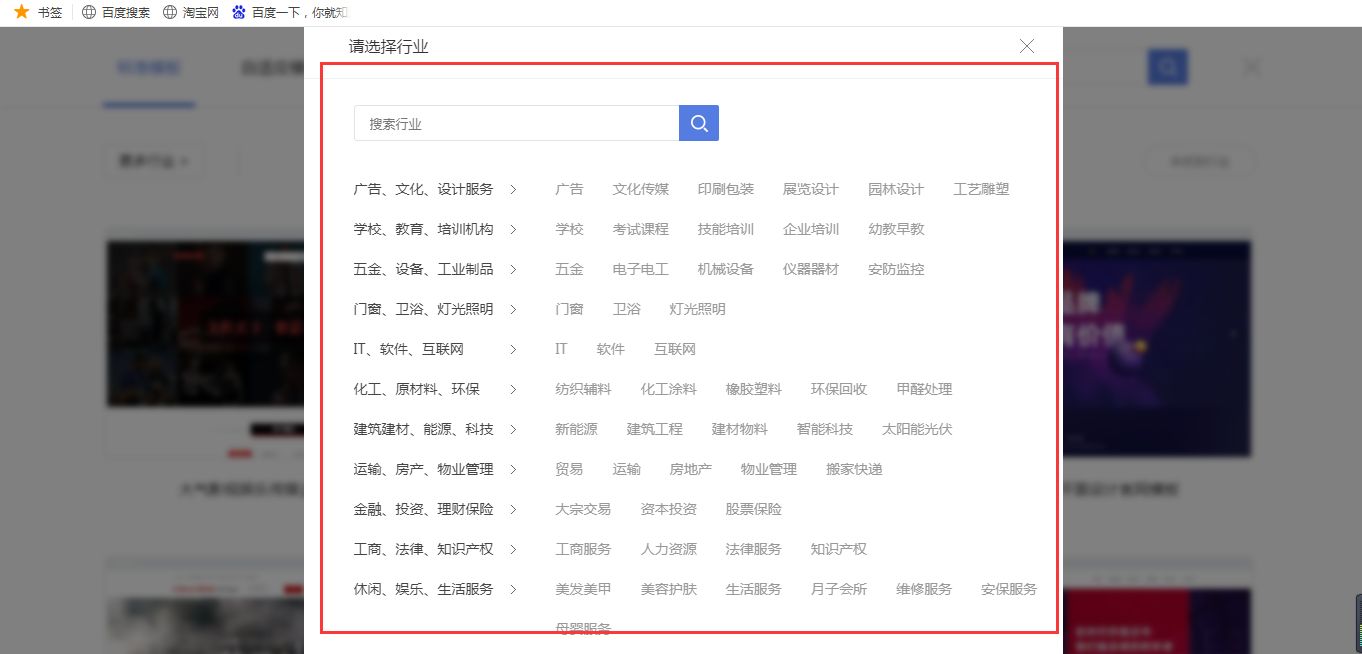Image resolution: width=1362 pixels, height=654 pixels.
Task: Select the 文化传媒 industry
Action: coord(639,188)
